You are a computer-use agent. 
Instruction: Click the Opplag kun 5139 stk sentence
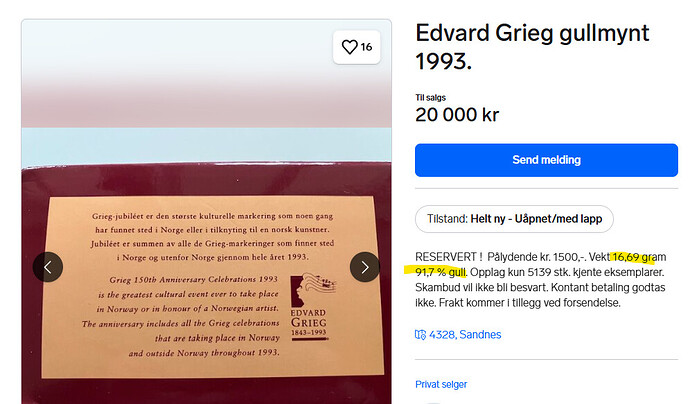pos(568,272)
